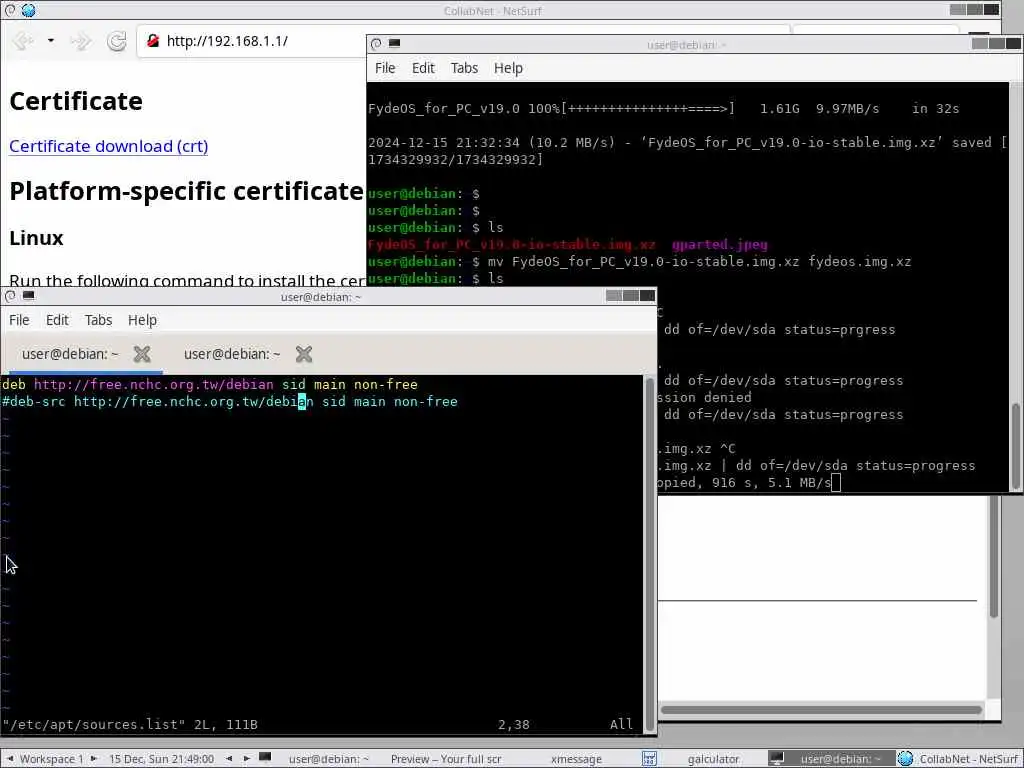Image resolution: width=1024 pixels, height=768 pixels.
Task: Click the NetSurf forward navigation arrow
Action: click(x=80, y=41)
